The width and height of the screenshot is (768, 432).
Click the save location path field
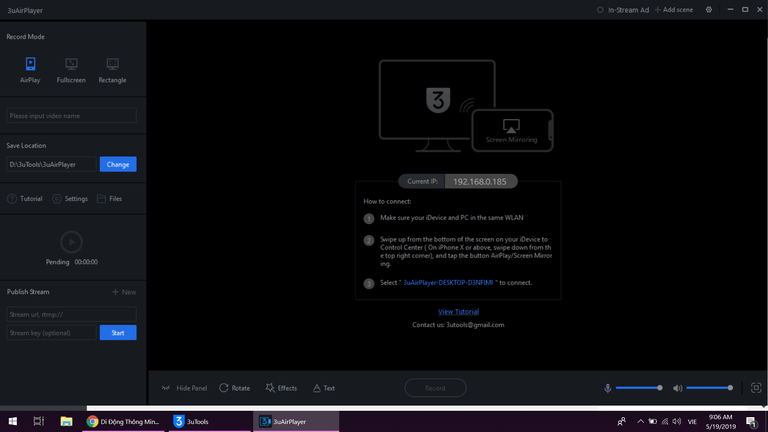click(51, 164)
